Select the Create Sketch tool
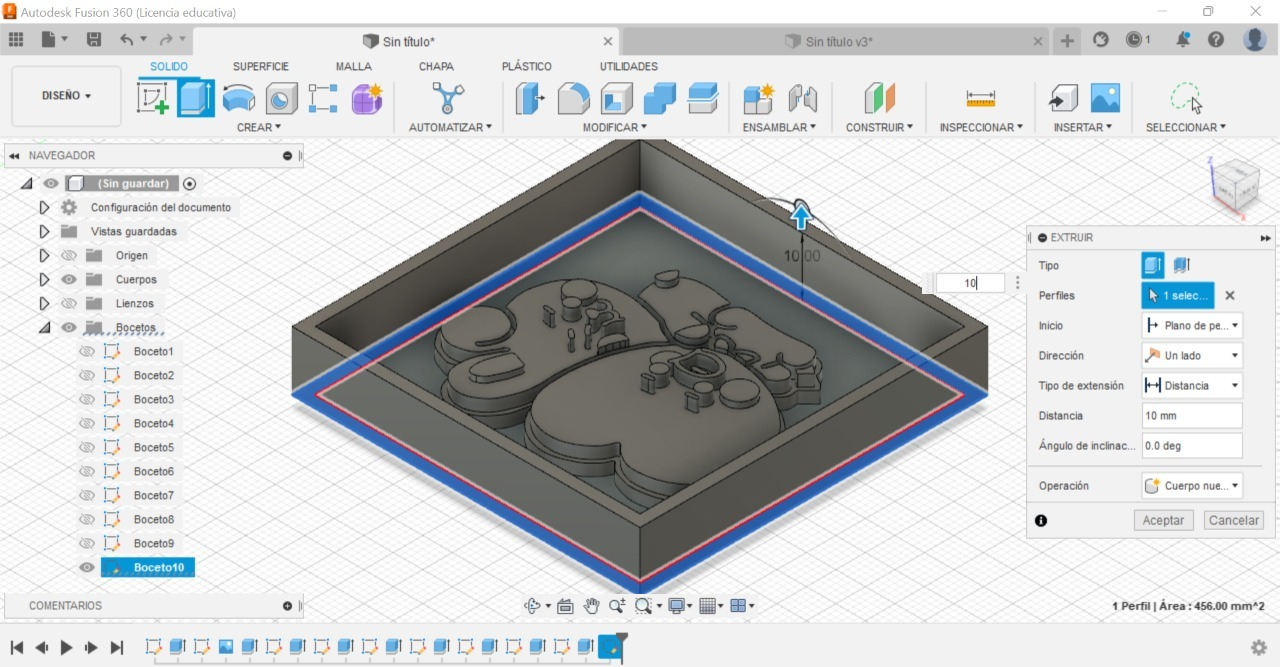The image size is (1280, 667). coord(153,98)
